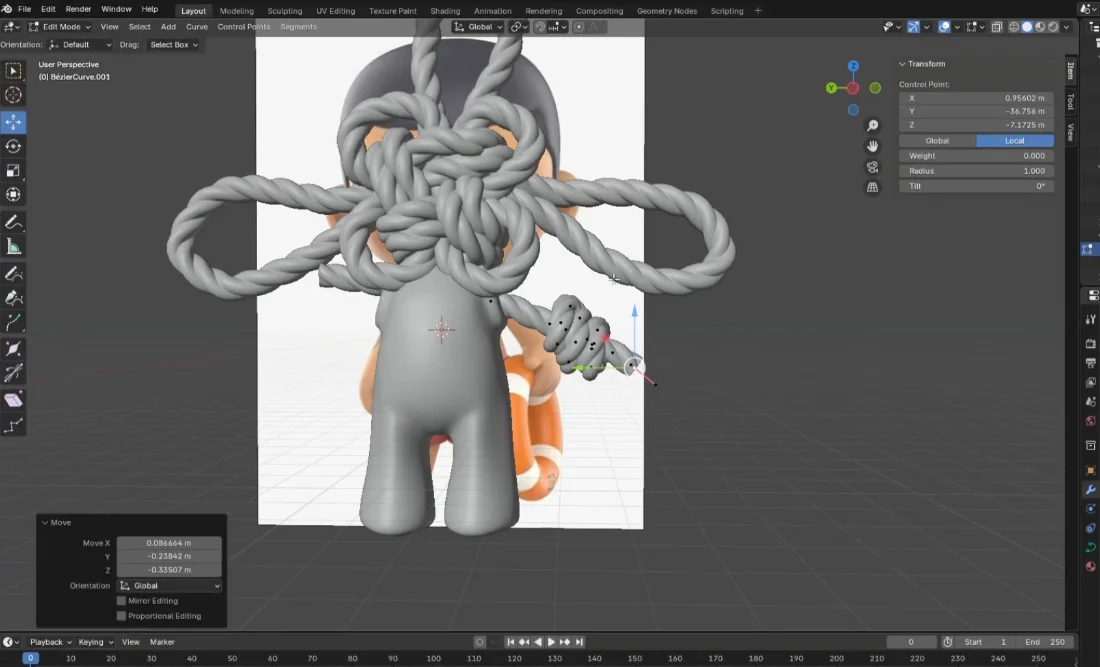Collapse the Transform panel
Image resolution: width=1100 pixels, height=667 pixels.
click(x=902, y=64)
